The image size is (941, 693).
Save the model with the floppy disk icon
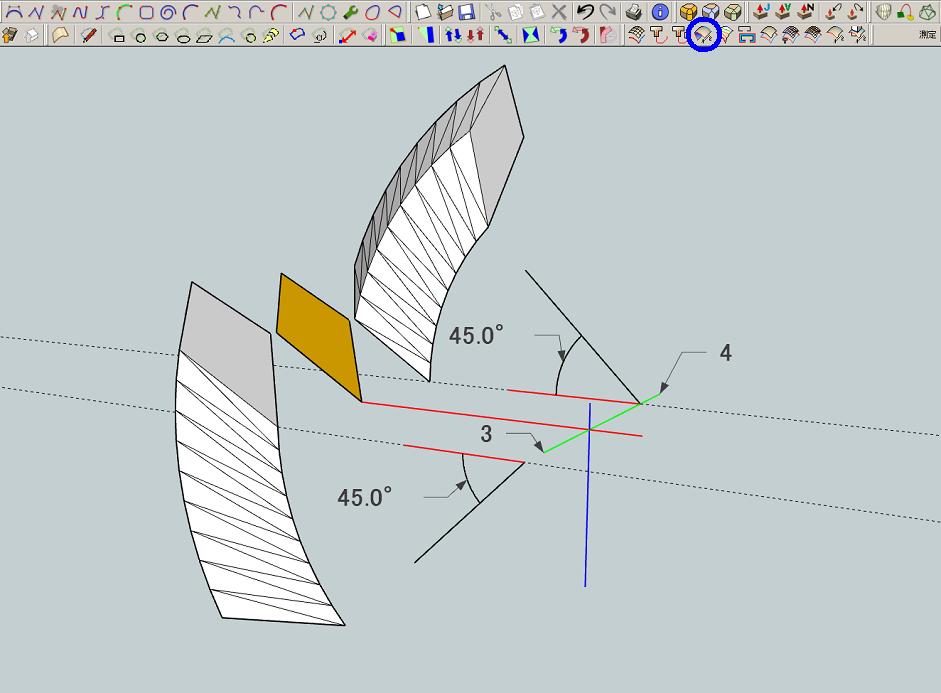click(466, 11)
